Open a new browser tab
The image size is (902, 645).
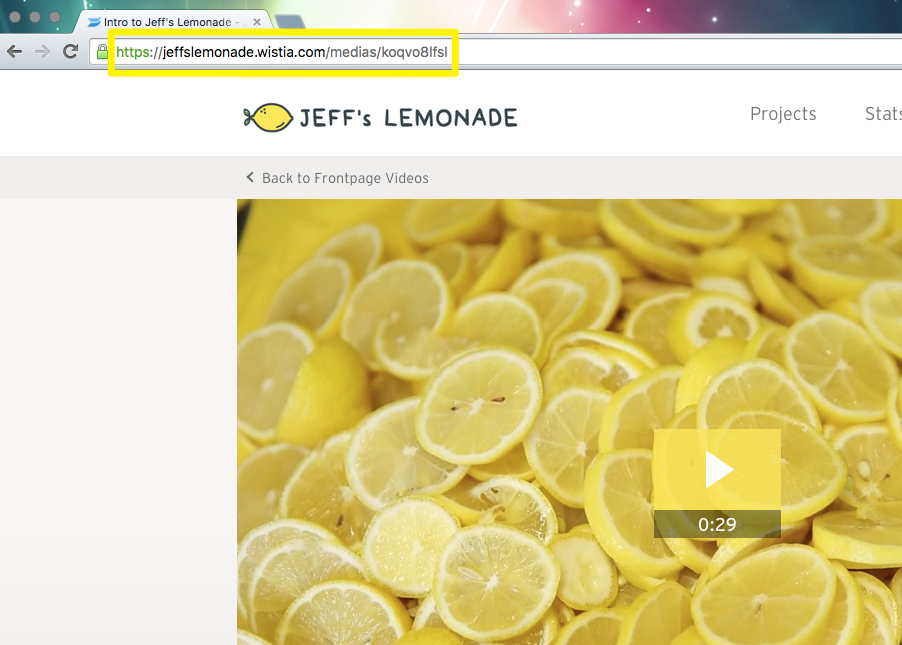click(291, 22)
